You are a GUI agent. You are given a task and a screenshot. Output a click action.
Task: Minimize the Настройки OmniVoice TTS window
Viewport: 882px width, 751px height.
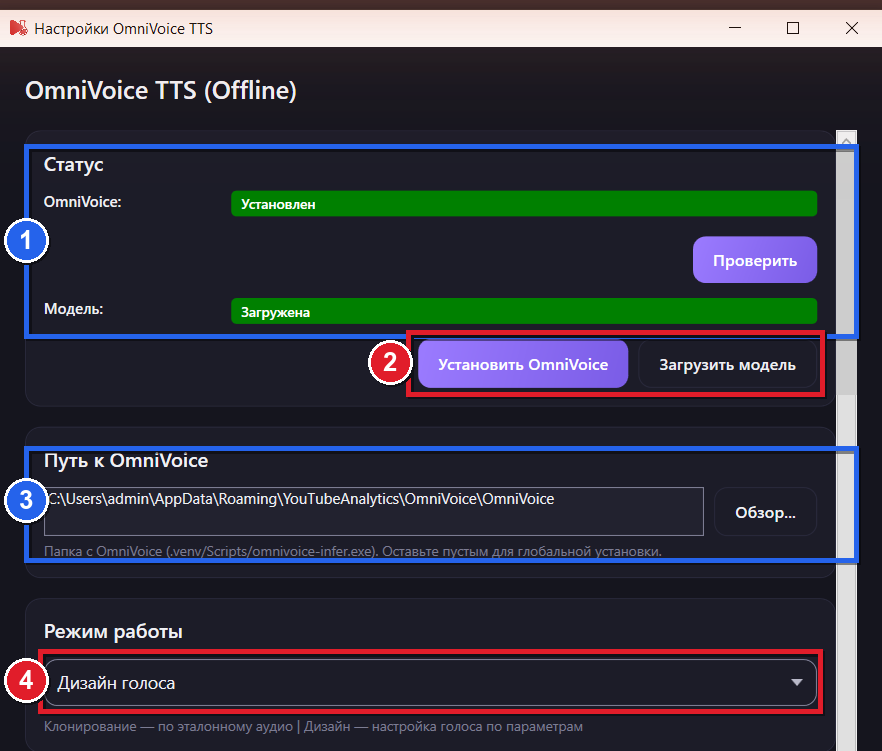click(735, 28)
